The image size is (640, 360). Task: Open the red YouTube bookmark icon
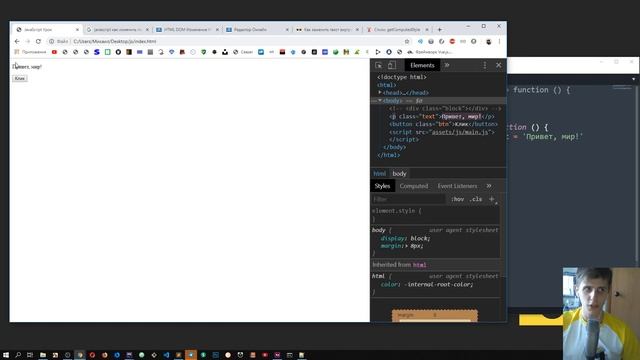pos(54,52)
